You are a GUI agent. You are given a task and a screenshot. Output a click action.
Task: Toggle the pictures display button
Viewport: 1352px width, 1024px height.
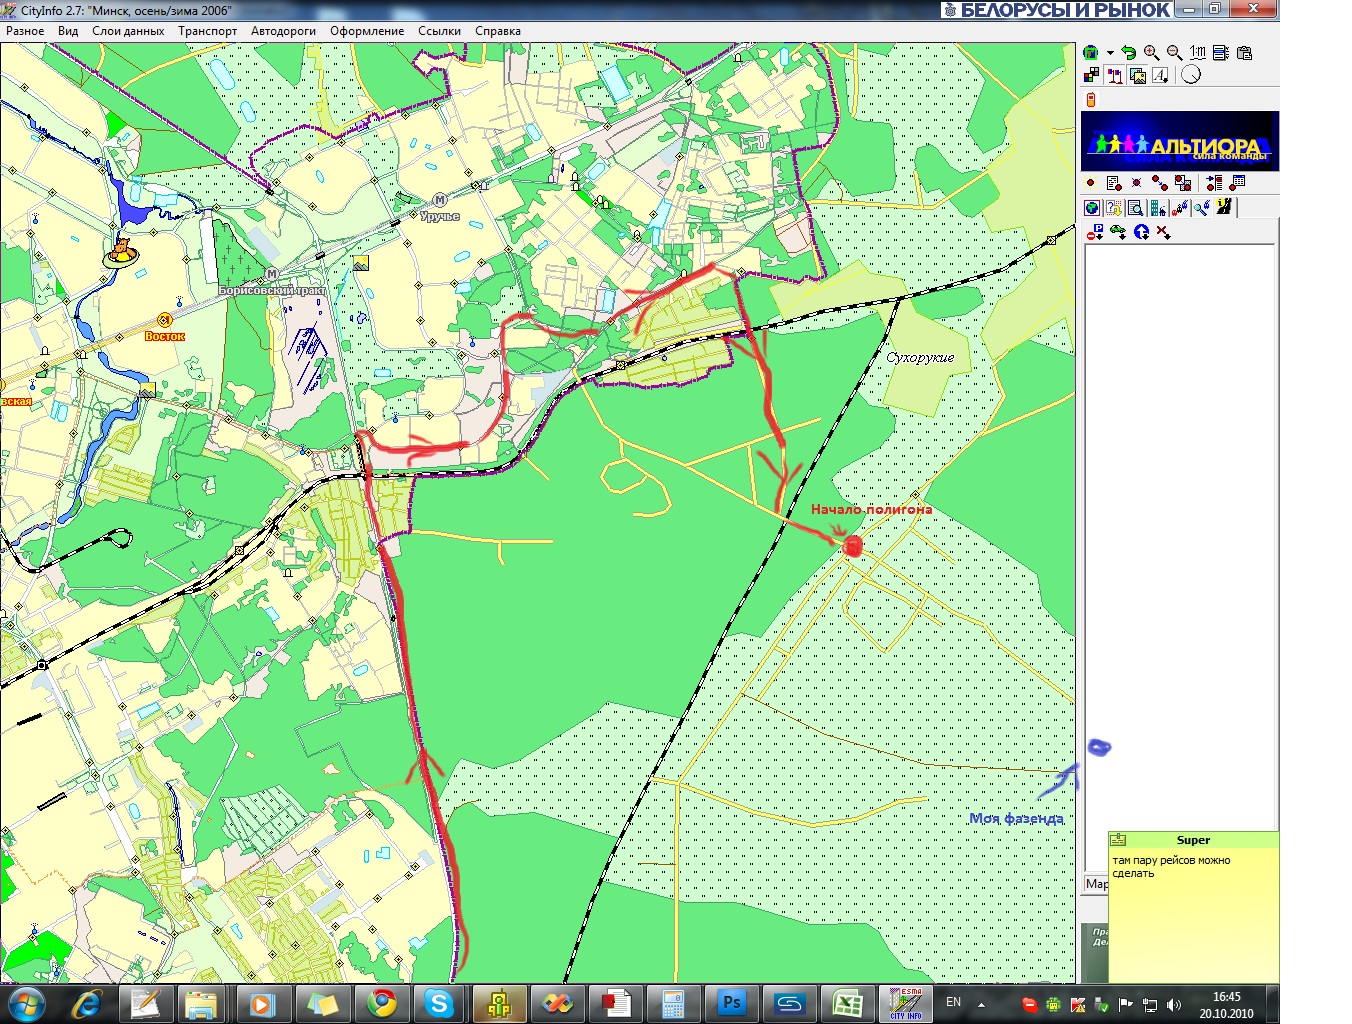(x=1137, y=75)
